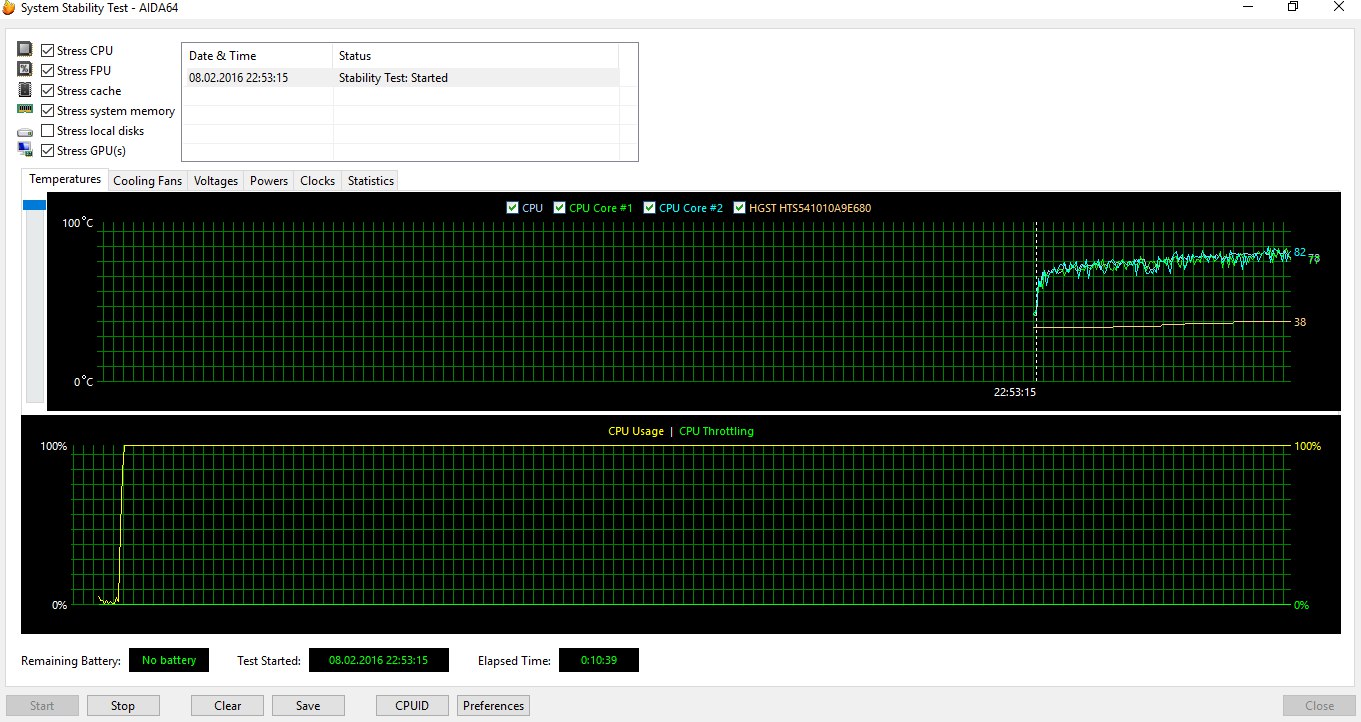
Task: Click the disk drive icon beside Stress local disks
Action: 25,131
